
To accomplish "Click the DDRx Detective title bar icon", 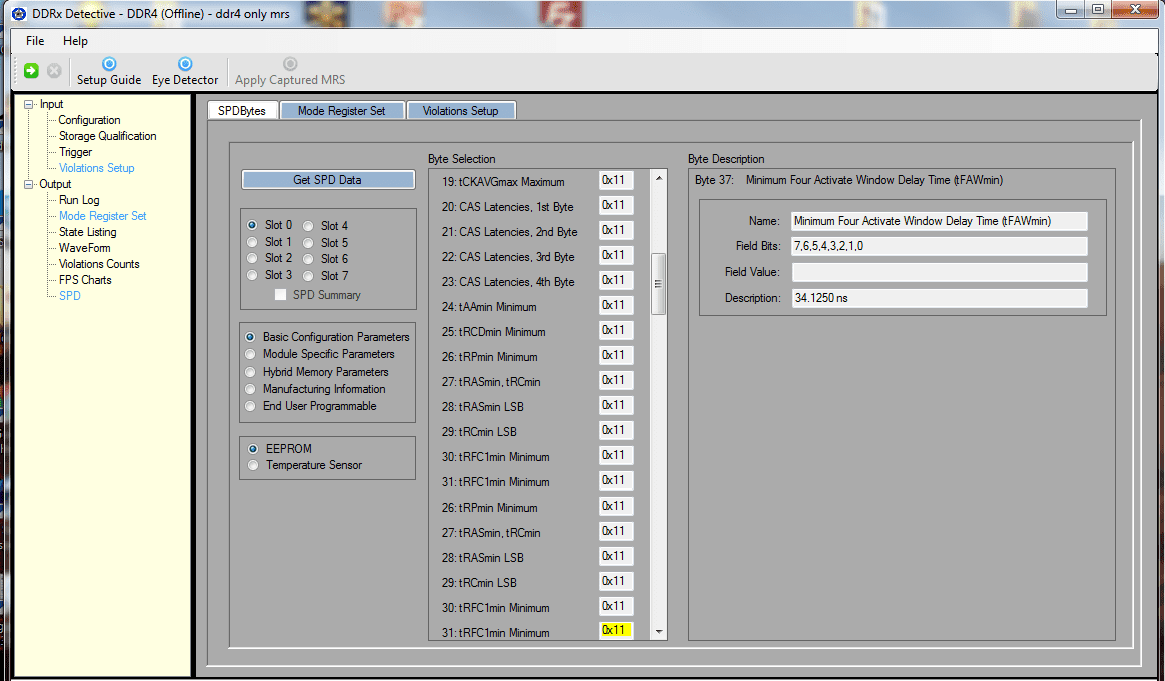I will (x=19, y=13).
